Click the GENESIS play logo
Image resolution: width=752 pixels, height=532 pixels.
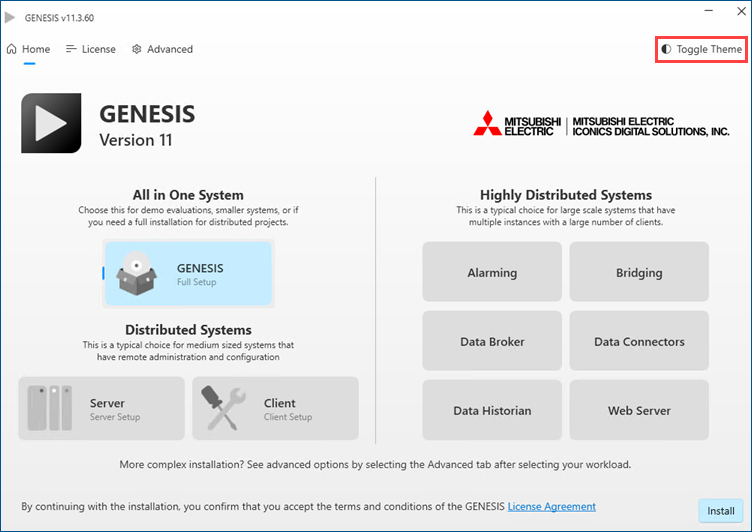point(51,123)
